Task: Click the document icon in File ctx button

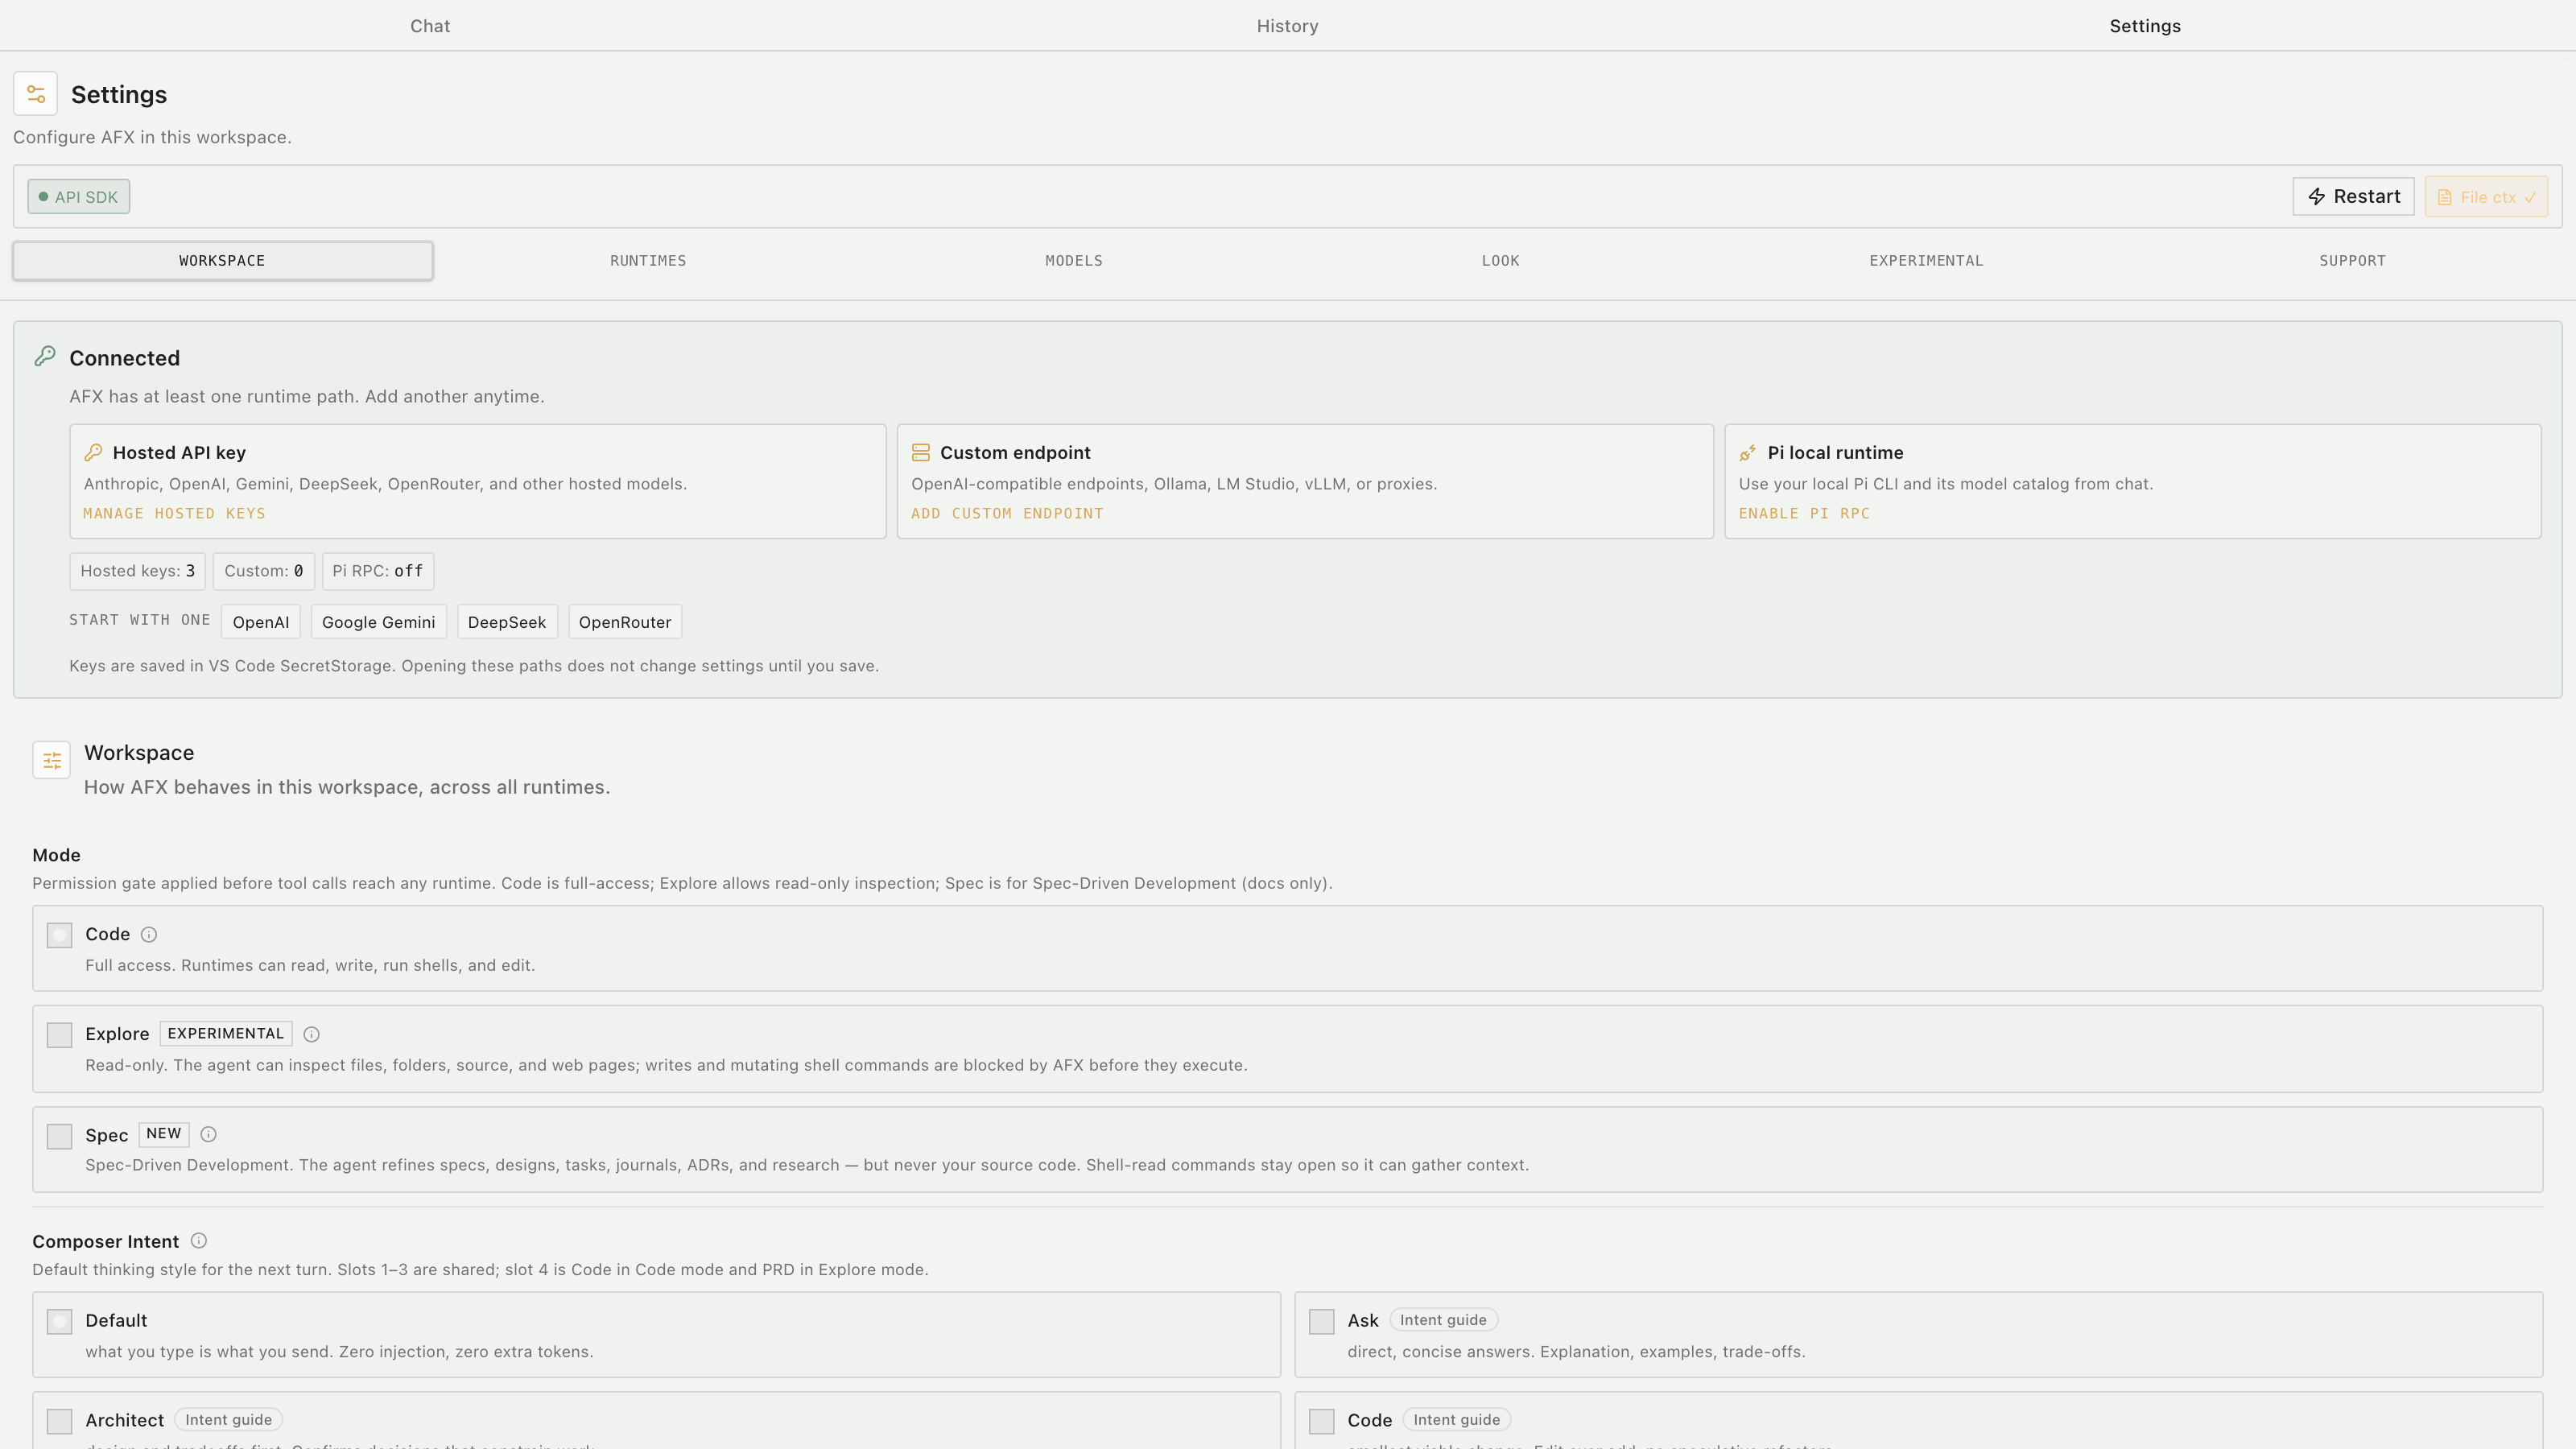Action: pos(2445,198)
